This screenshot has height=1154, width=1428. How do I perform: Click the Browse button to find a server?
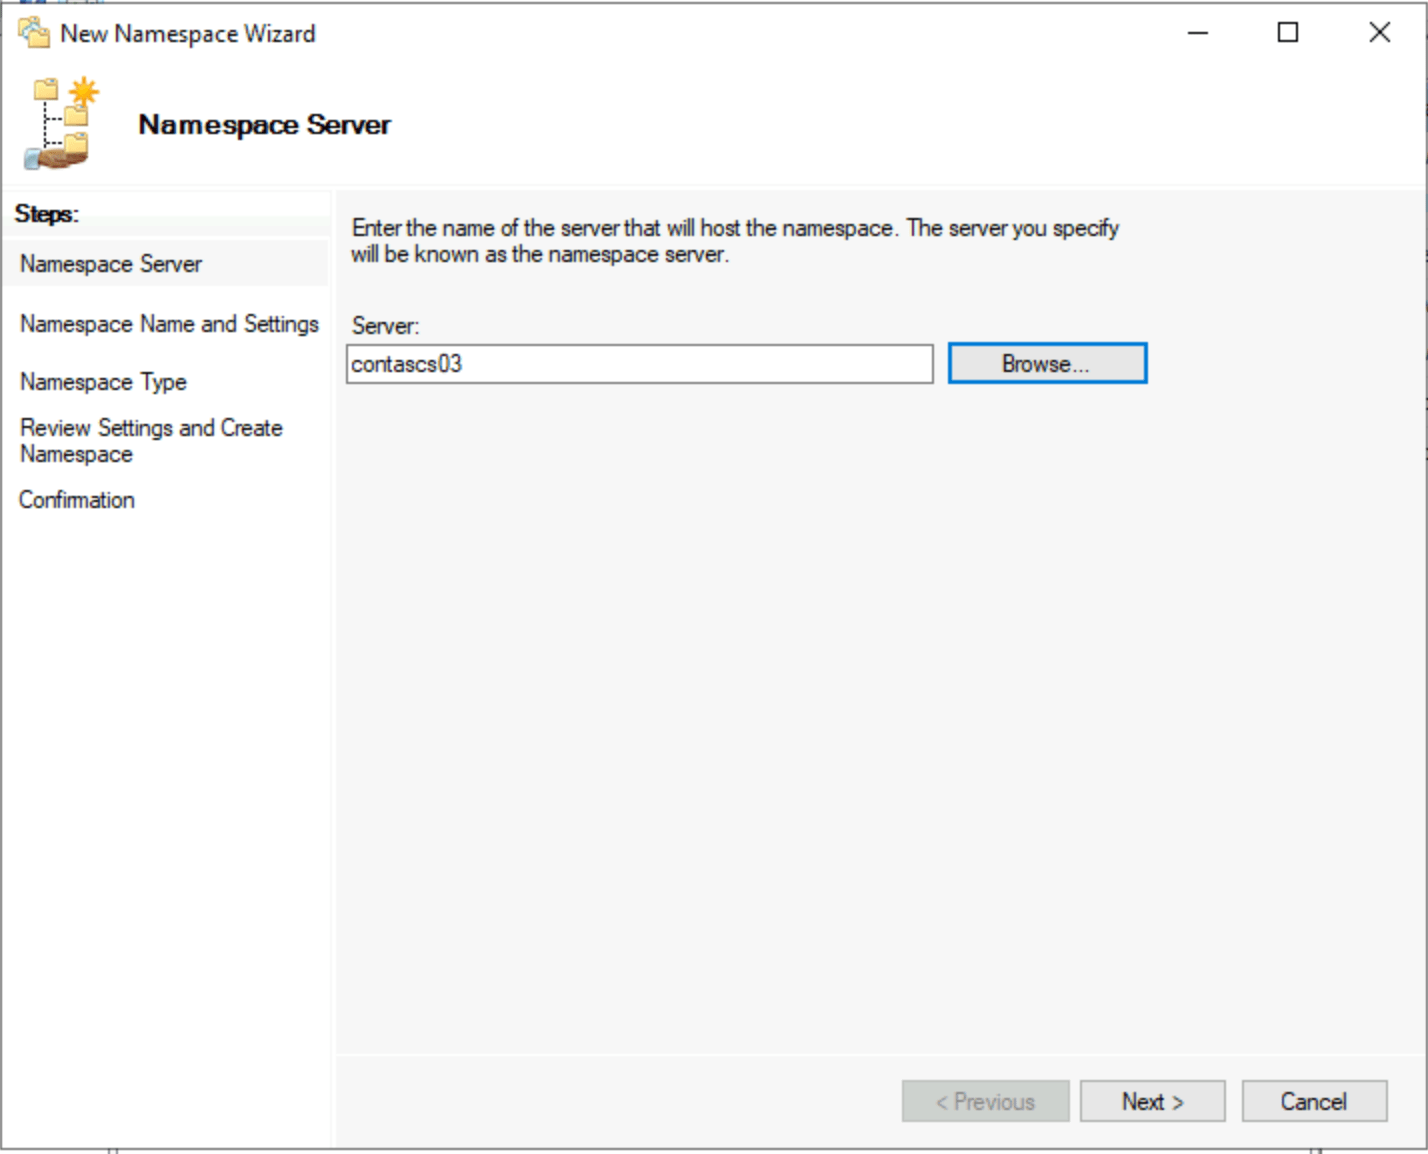(1046, 363)
